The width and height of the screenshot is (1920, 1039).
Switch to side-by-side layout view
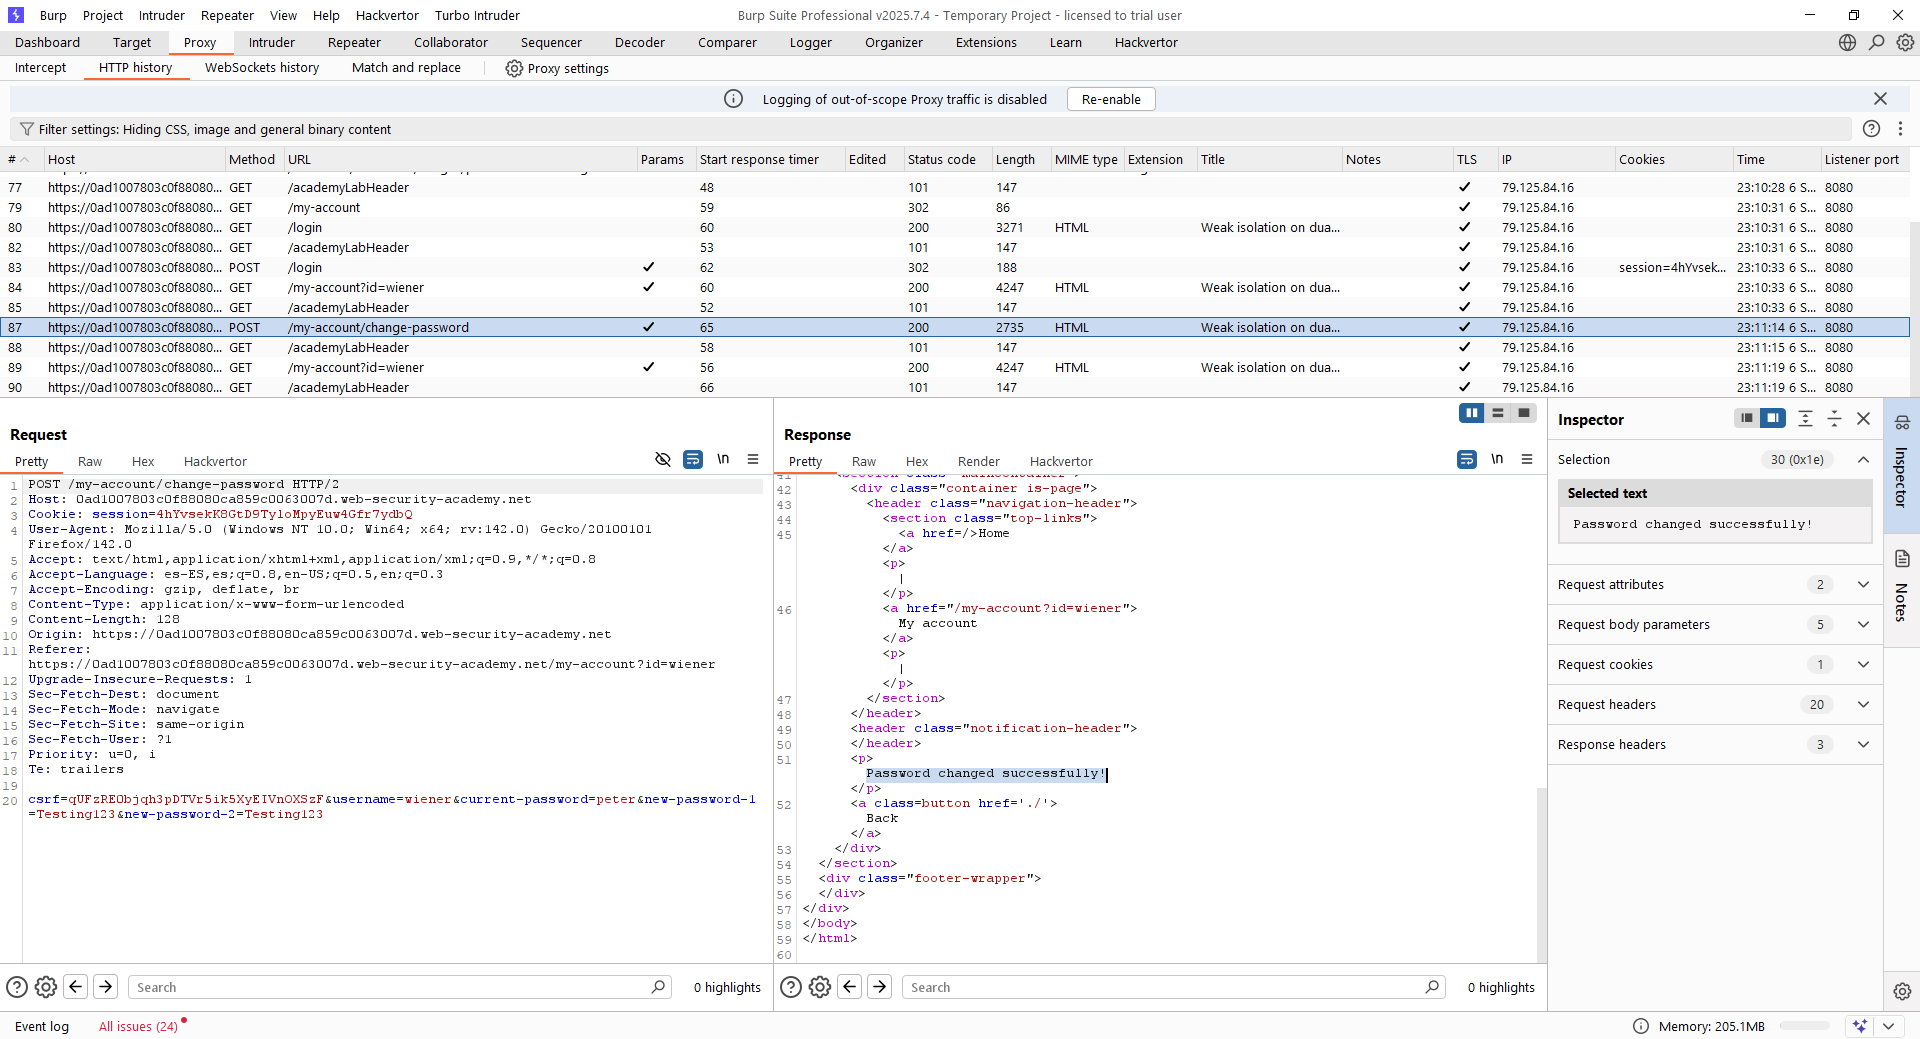pos(1471,413)
